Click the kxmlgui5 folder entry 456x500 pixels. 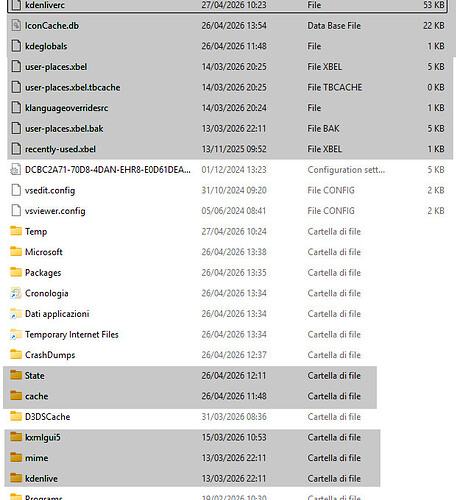[x=192, y=437]
